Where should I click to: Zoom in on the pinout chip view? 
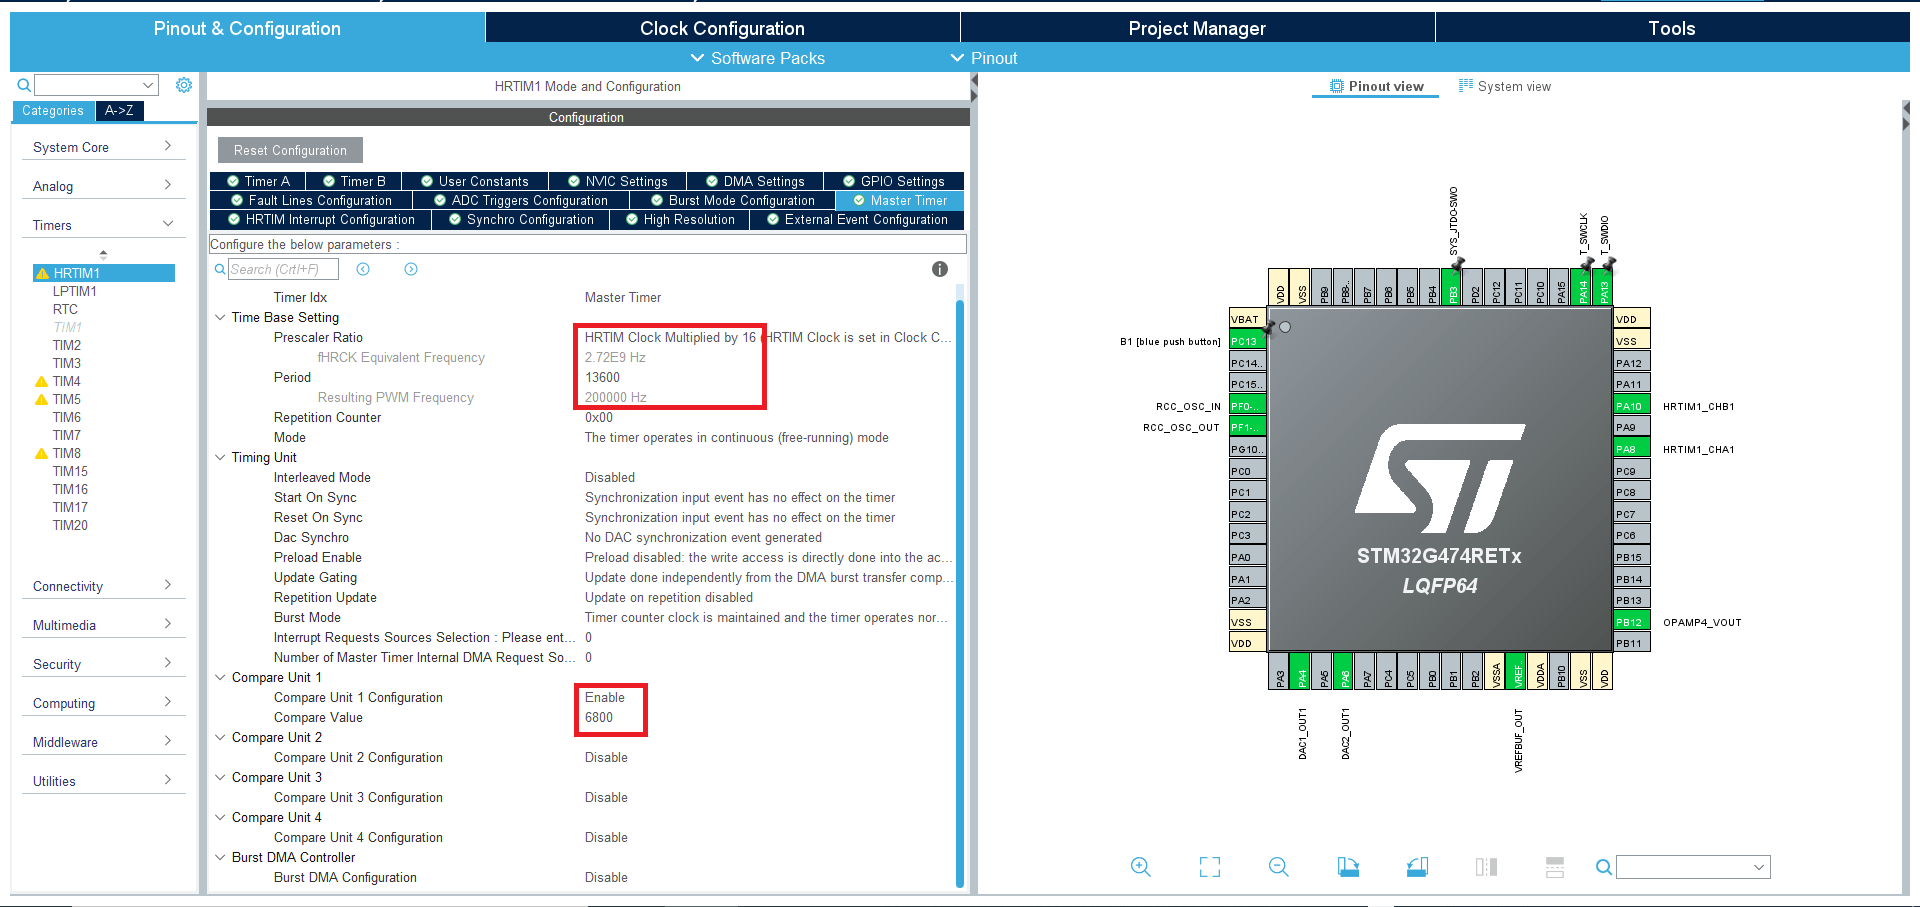pyautogui.click(x=1140, y=867)
